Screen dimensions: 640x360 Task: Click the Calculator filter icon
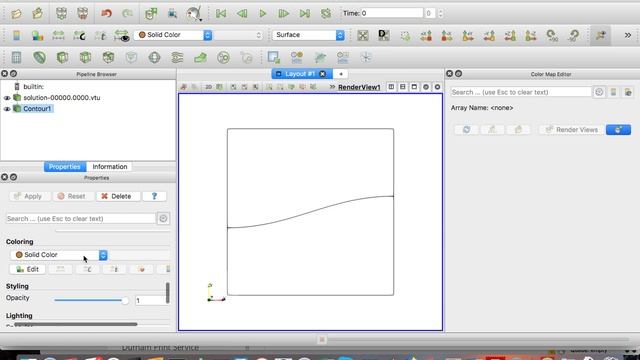(16, 58)
